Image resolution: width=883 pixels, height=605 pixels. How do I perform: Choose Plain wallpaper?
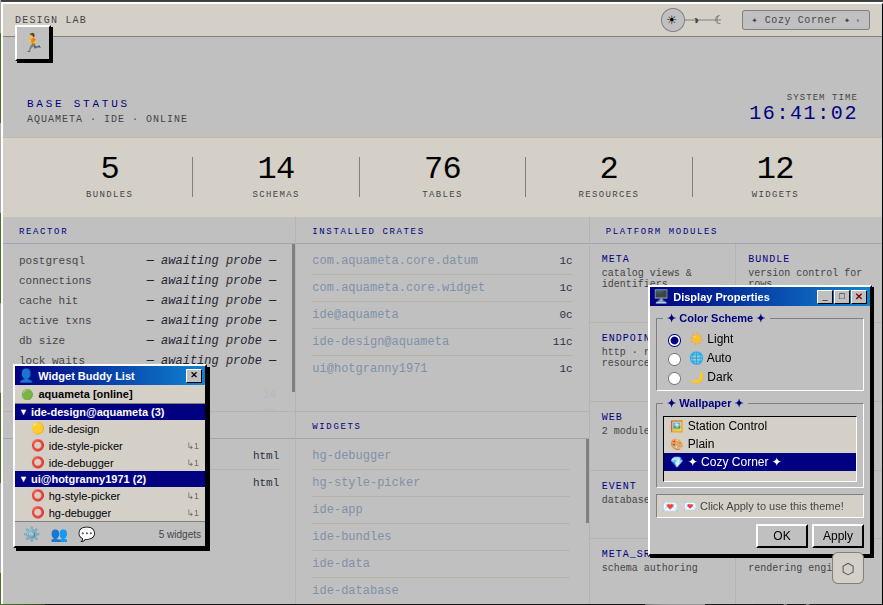click(x=760, y=444)
